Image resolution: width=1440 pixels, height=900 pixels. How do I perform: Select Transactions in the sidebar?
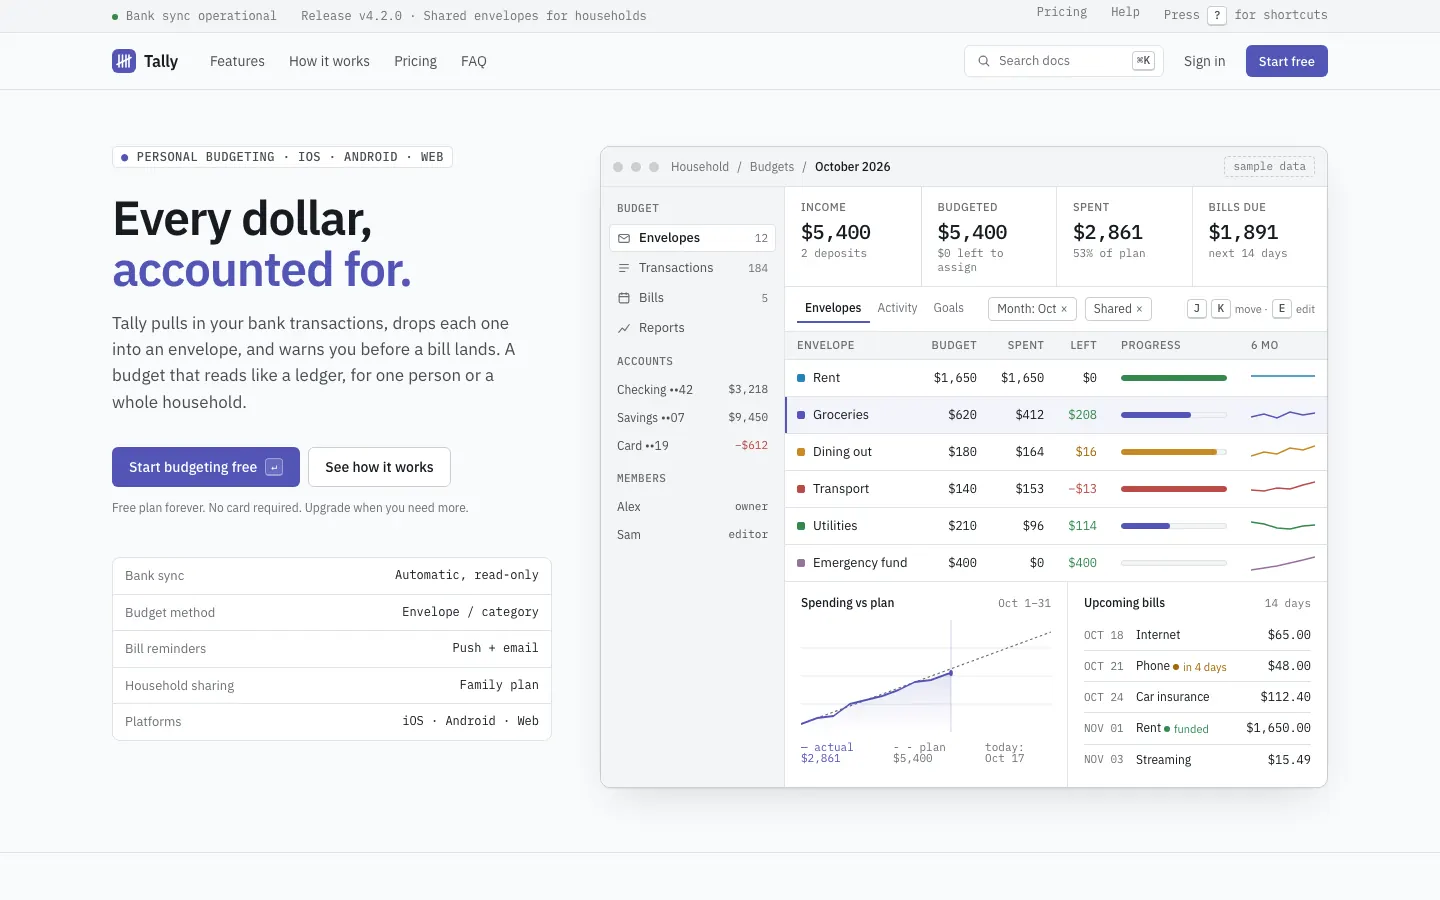(x=692, y=268)
